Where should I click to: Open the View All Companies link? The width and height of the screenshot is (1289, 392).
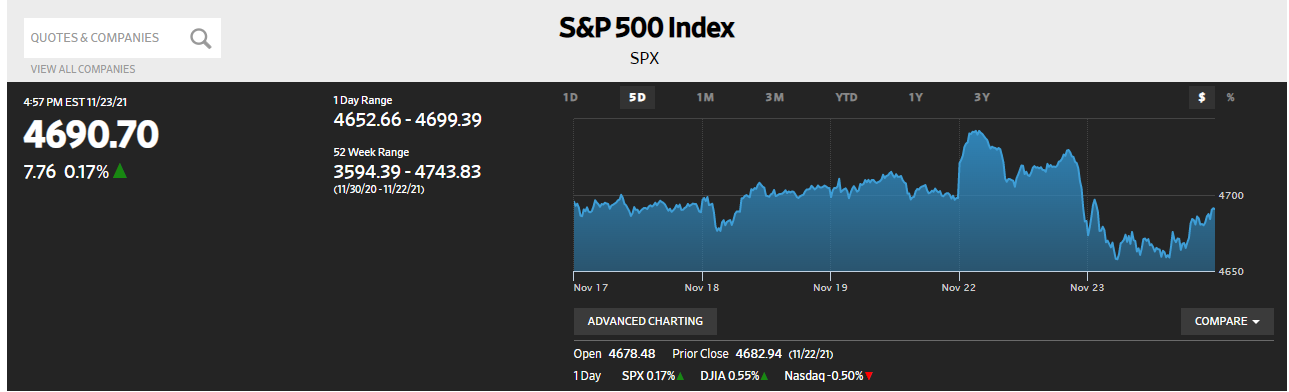[x=83, y=69]
